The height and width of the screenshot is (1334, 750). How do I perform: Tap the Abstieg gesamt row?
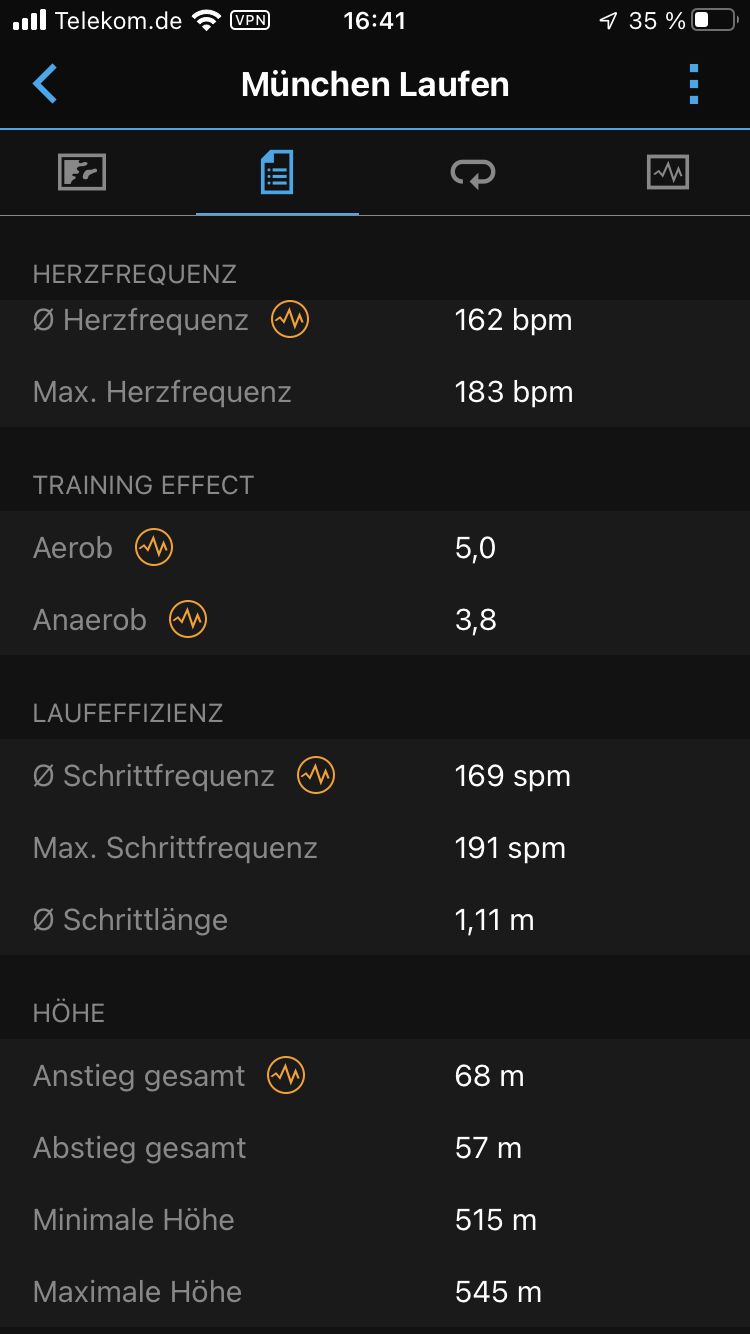tap(375, 1148)
